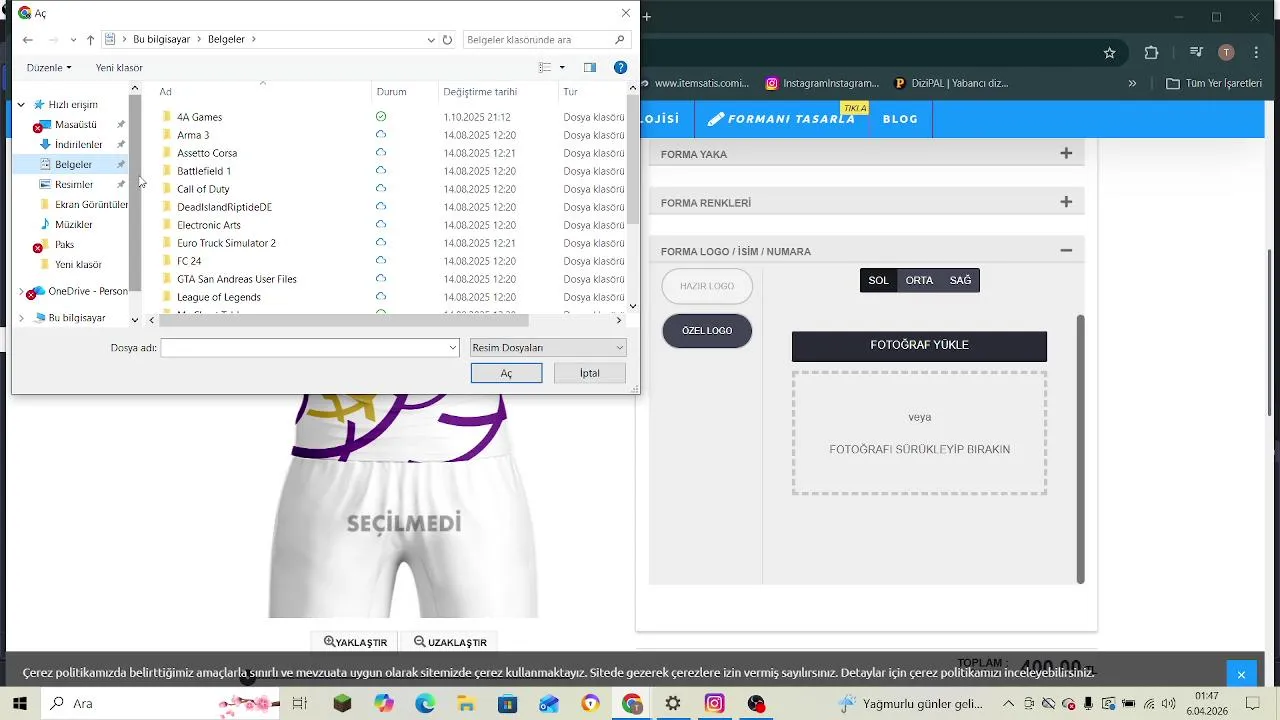Select the Battlefield 1 folder
Viewport: 1280px width, 720px height.
click(204, 171)
